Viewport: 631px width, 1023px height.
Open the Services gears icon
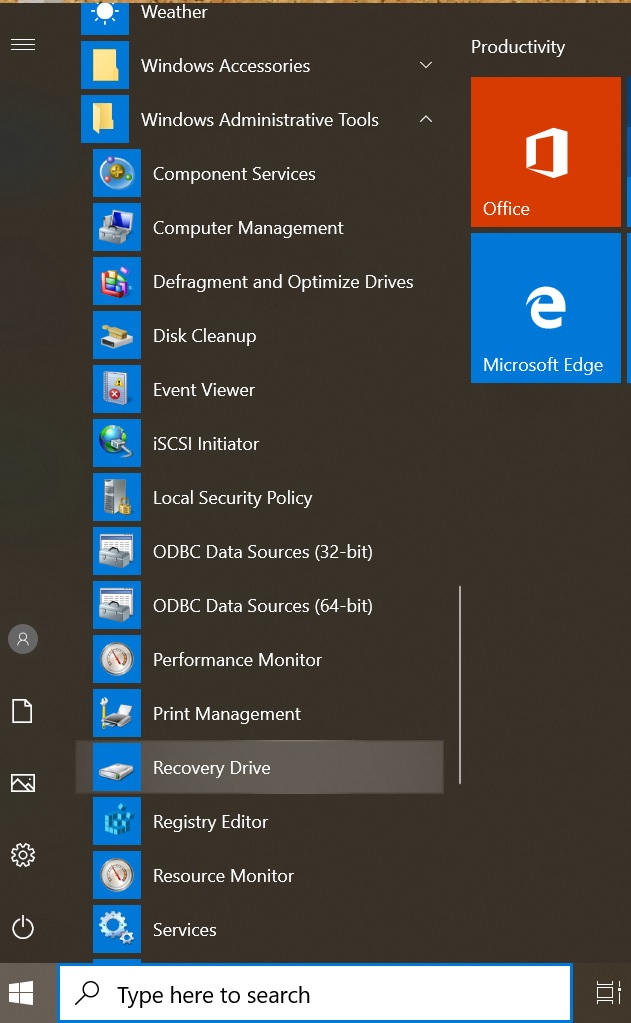[x=117, y=929]
